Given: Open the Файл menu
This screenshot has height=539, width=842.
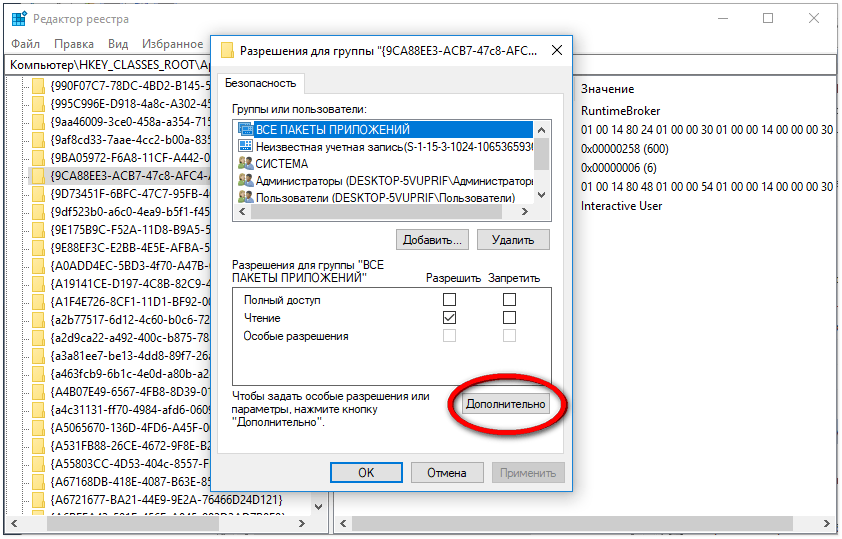Looking at the screenshot, I should pos(26,44).
